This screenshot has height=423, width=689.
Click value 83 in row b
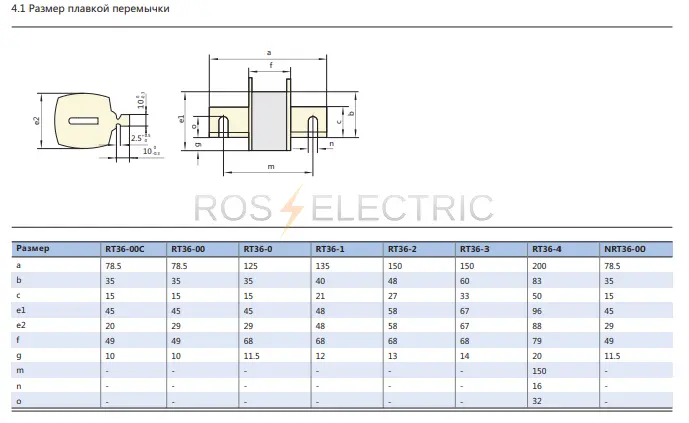[537, 281]
